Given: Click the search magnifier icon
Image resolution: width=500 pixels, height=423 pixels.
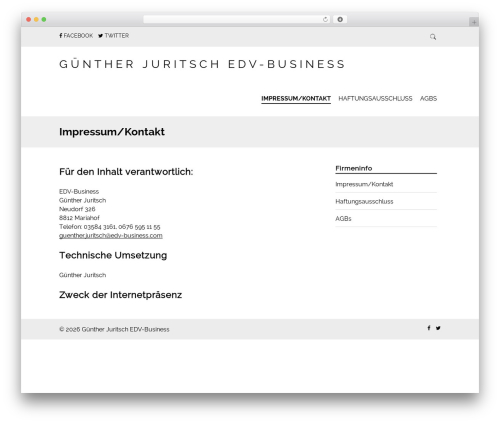Looking at the screenshot, I should coord(433,37).
